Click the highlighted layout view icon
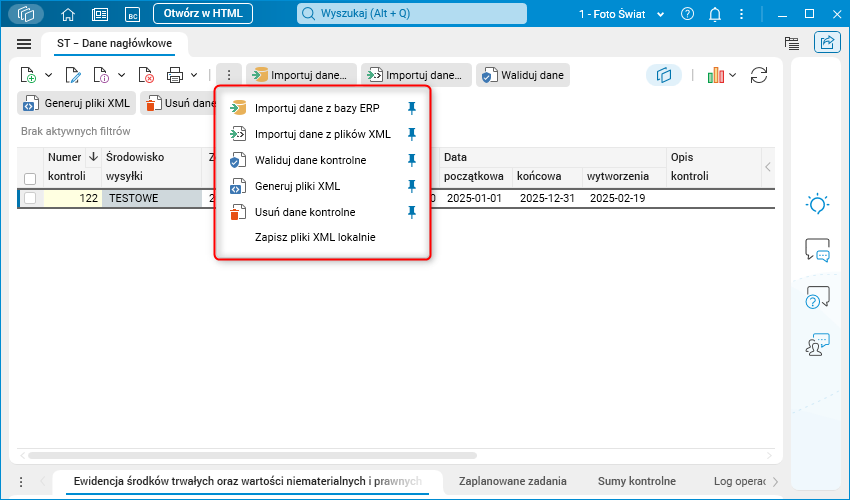This screenshot has height=500, width=850. [x=664, y=75]
